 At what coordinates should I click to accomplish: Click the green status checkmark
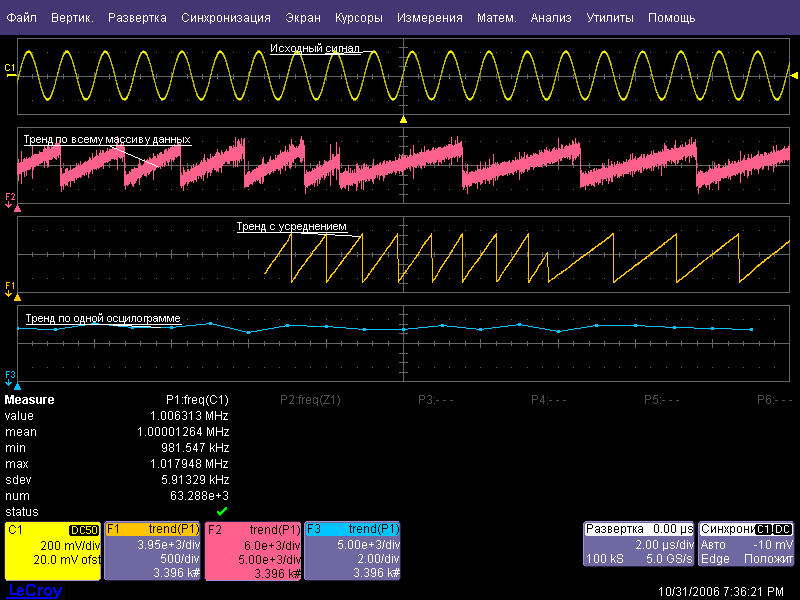pyautogui.click(x=222, y=512)
